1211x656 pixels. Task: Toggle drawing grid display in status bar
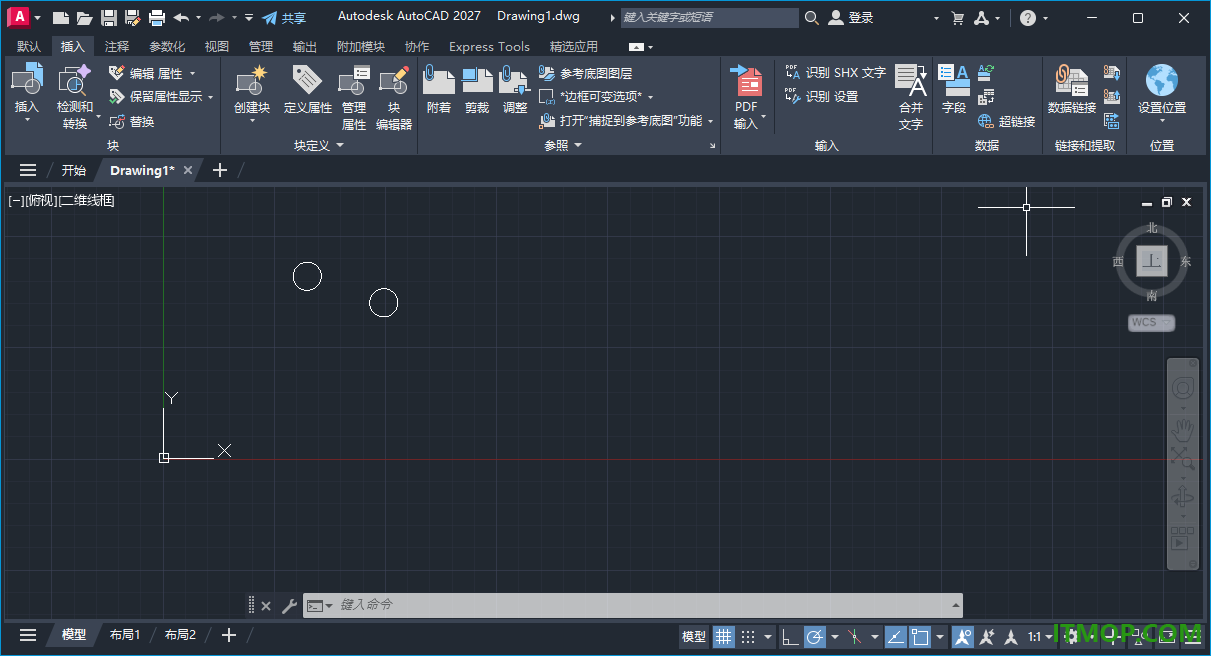[x=724, y=636]
